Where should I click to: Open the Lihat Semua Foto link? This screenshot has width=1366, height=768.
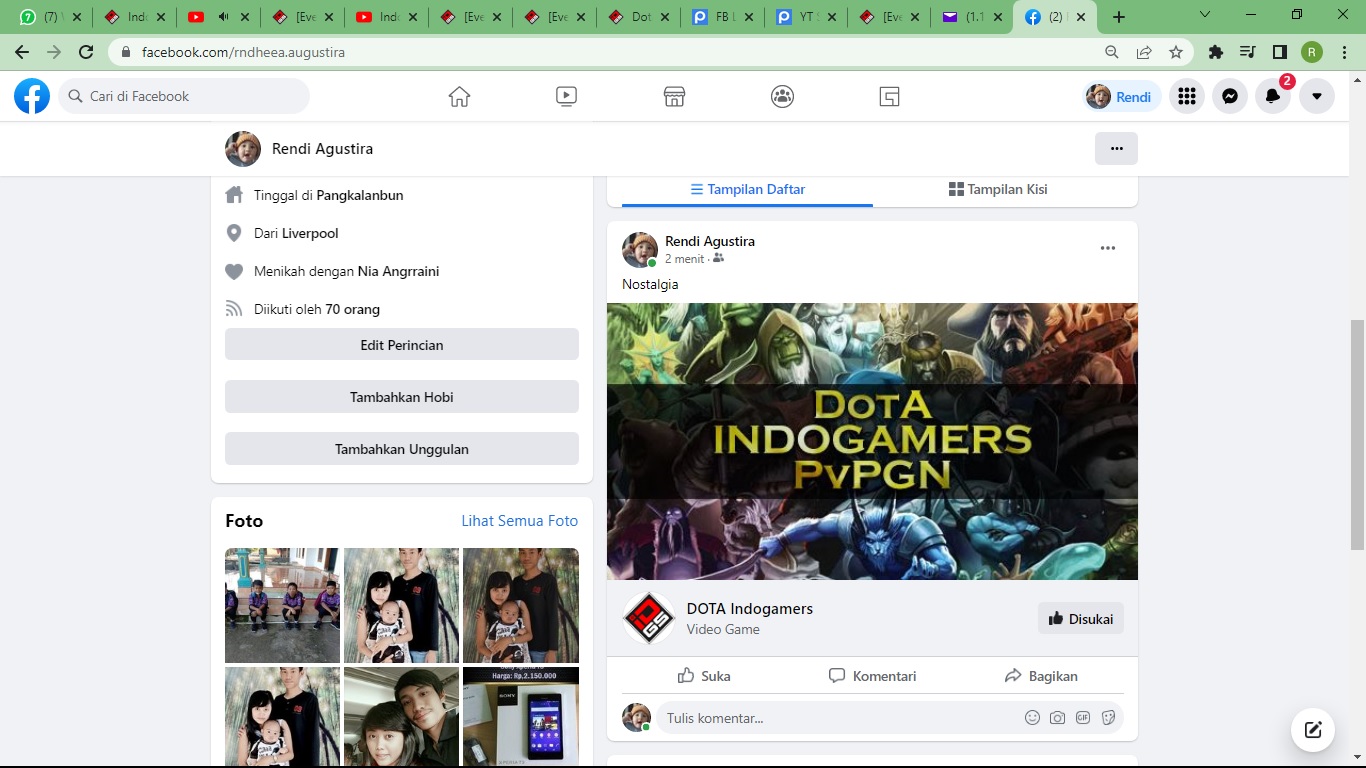tap(519, 521)
